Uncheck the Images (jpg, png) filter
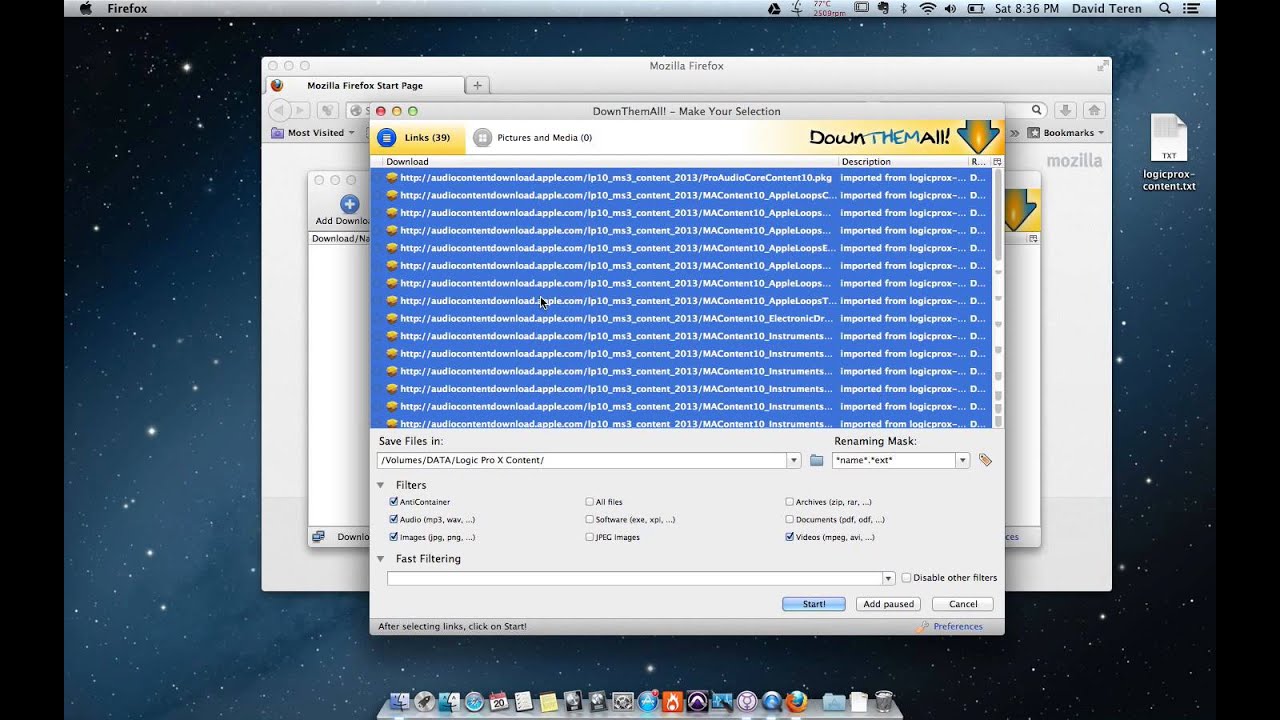Image resolution: width=1280 pixels, height=720 pixels. tap(393, 537)
